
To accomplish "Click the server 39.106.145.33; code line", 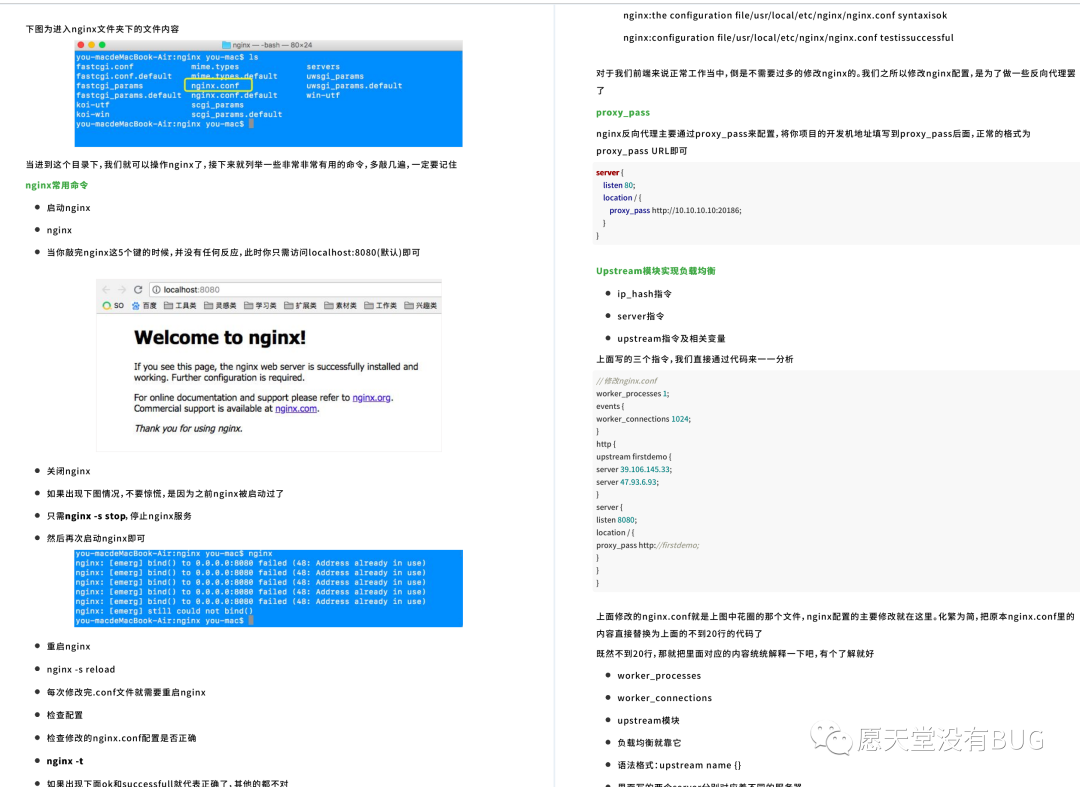I will pos(634,470).
